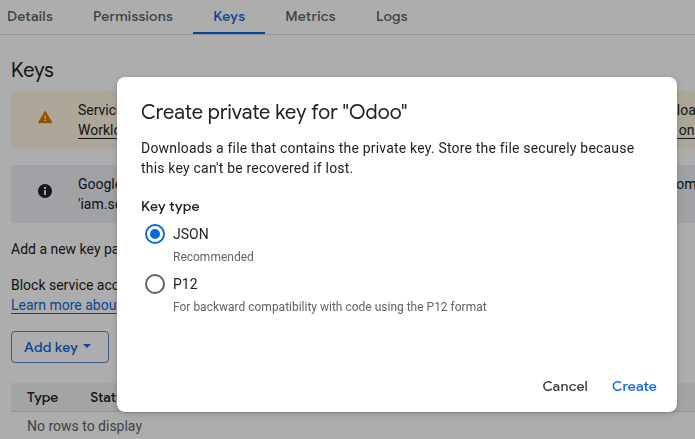Switch to the Logs tab
The width and height of the screenshot is (695, 439).
[x=391, y=16]
